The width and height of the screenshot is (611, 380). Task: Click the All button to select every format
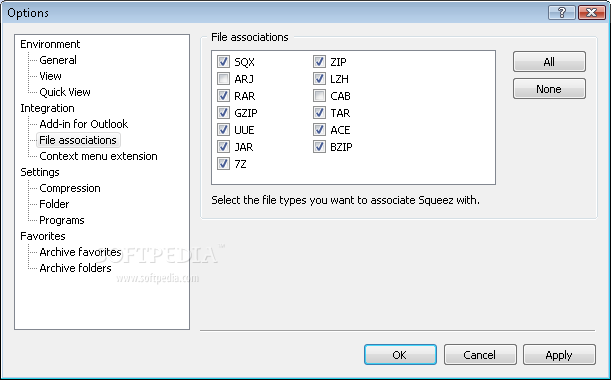[549, 62]
